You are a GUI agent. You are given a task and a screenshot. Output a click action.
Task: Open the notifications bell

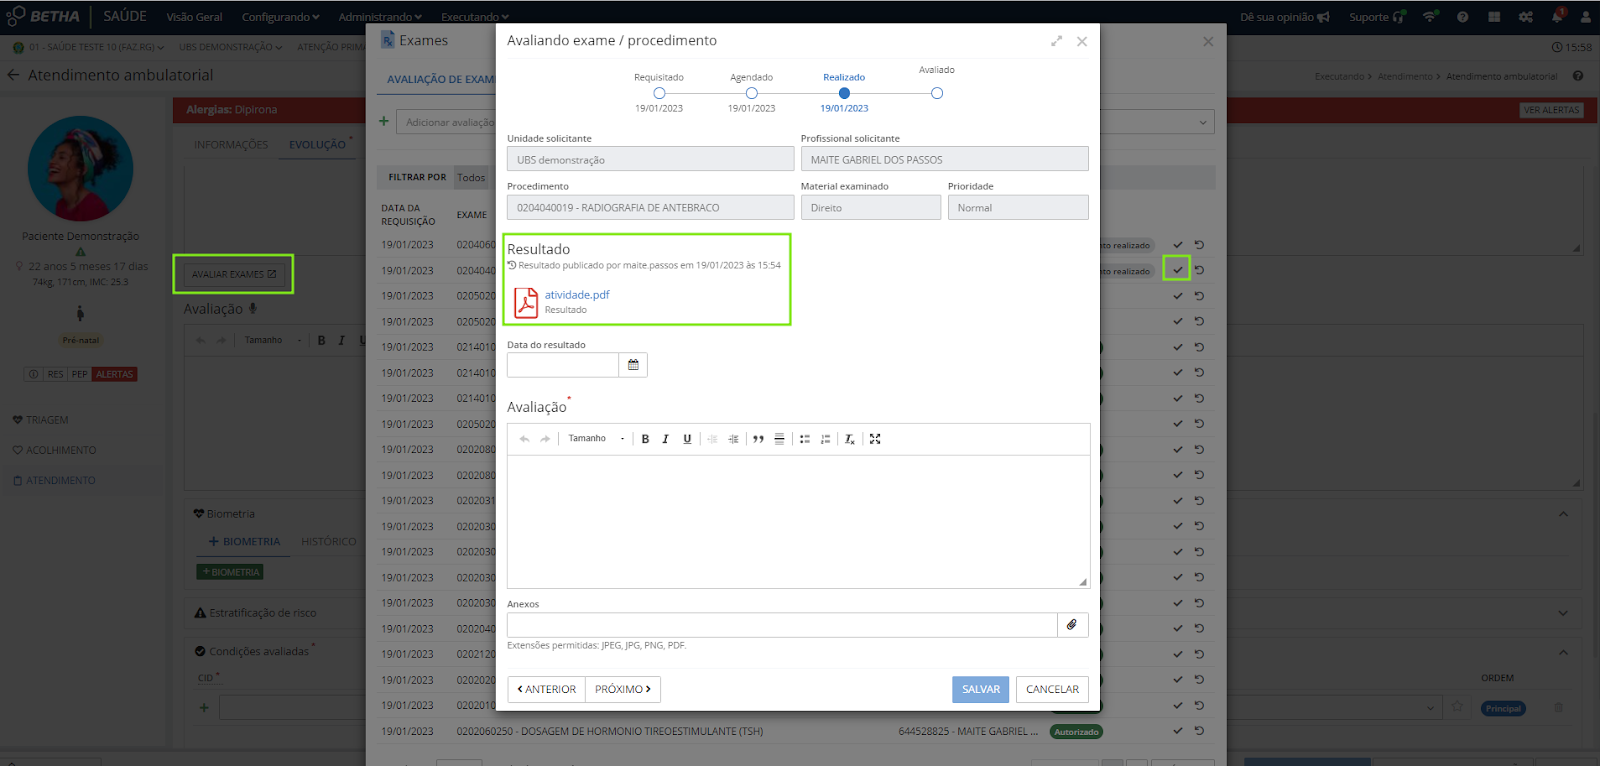[x=1557, y=16]
